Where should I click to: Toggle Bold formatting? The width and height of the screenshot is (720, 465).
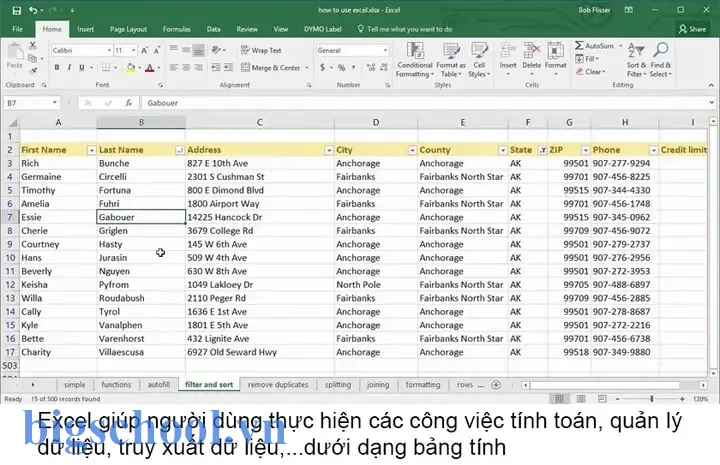[x=56, y=67]
